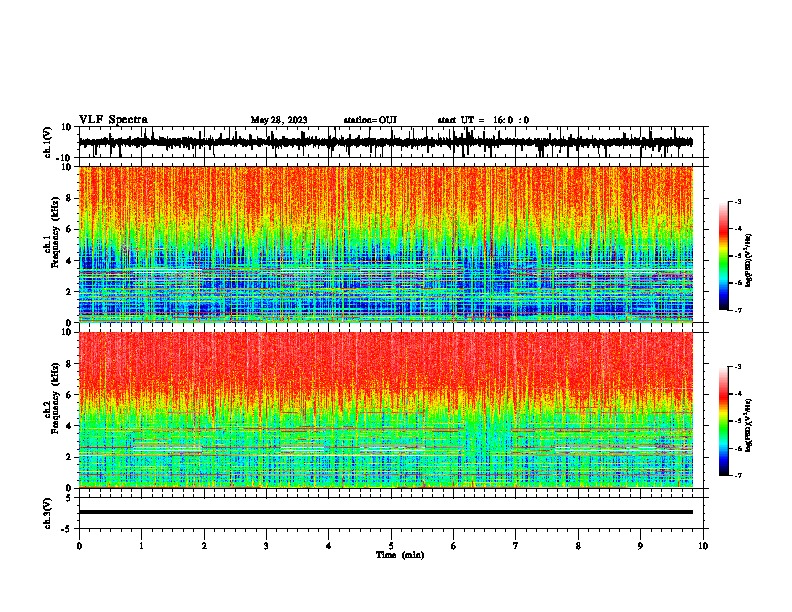Click "4" on ch.1 frequency axis

click(70, 261)
